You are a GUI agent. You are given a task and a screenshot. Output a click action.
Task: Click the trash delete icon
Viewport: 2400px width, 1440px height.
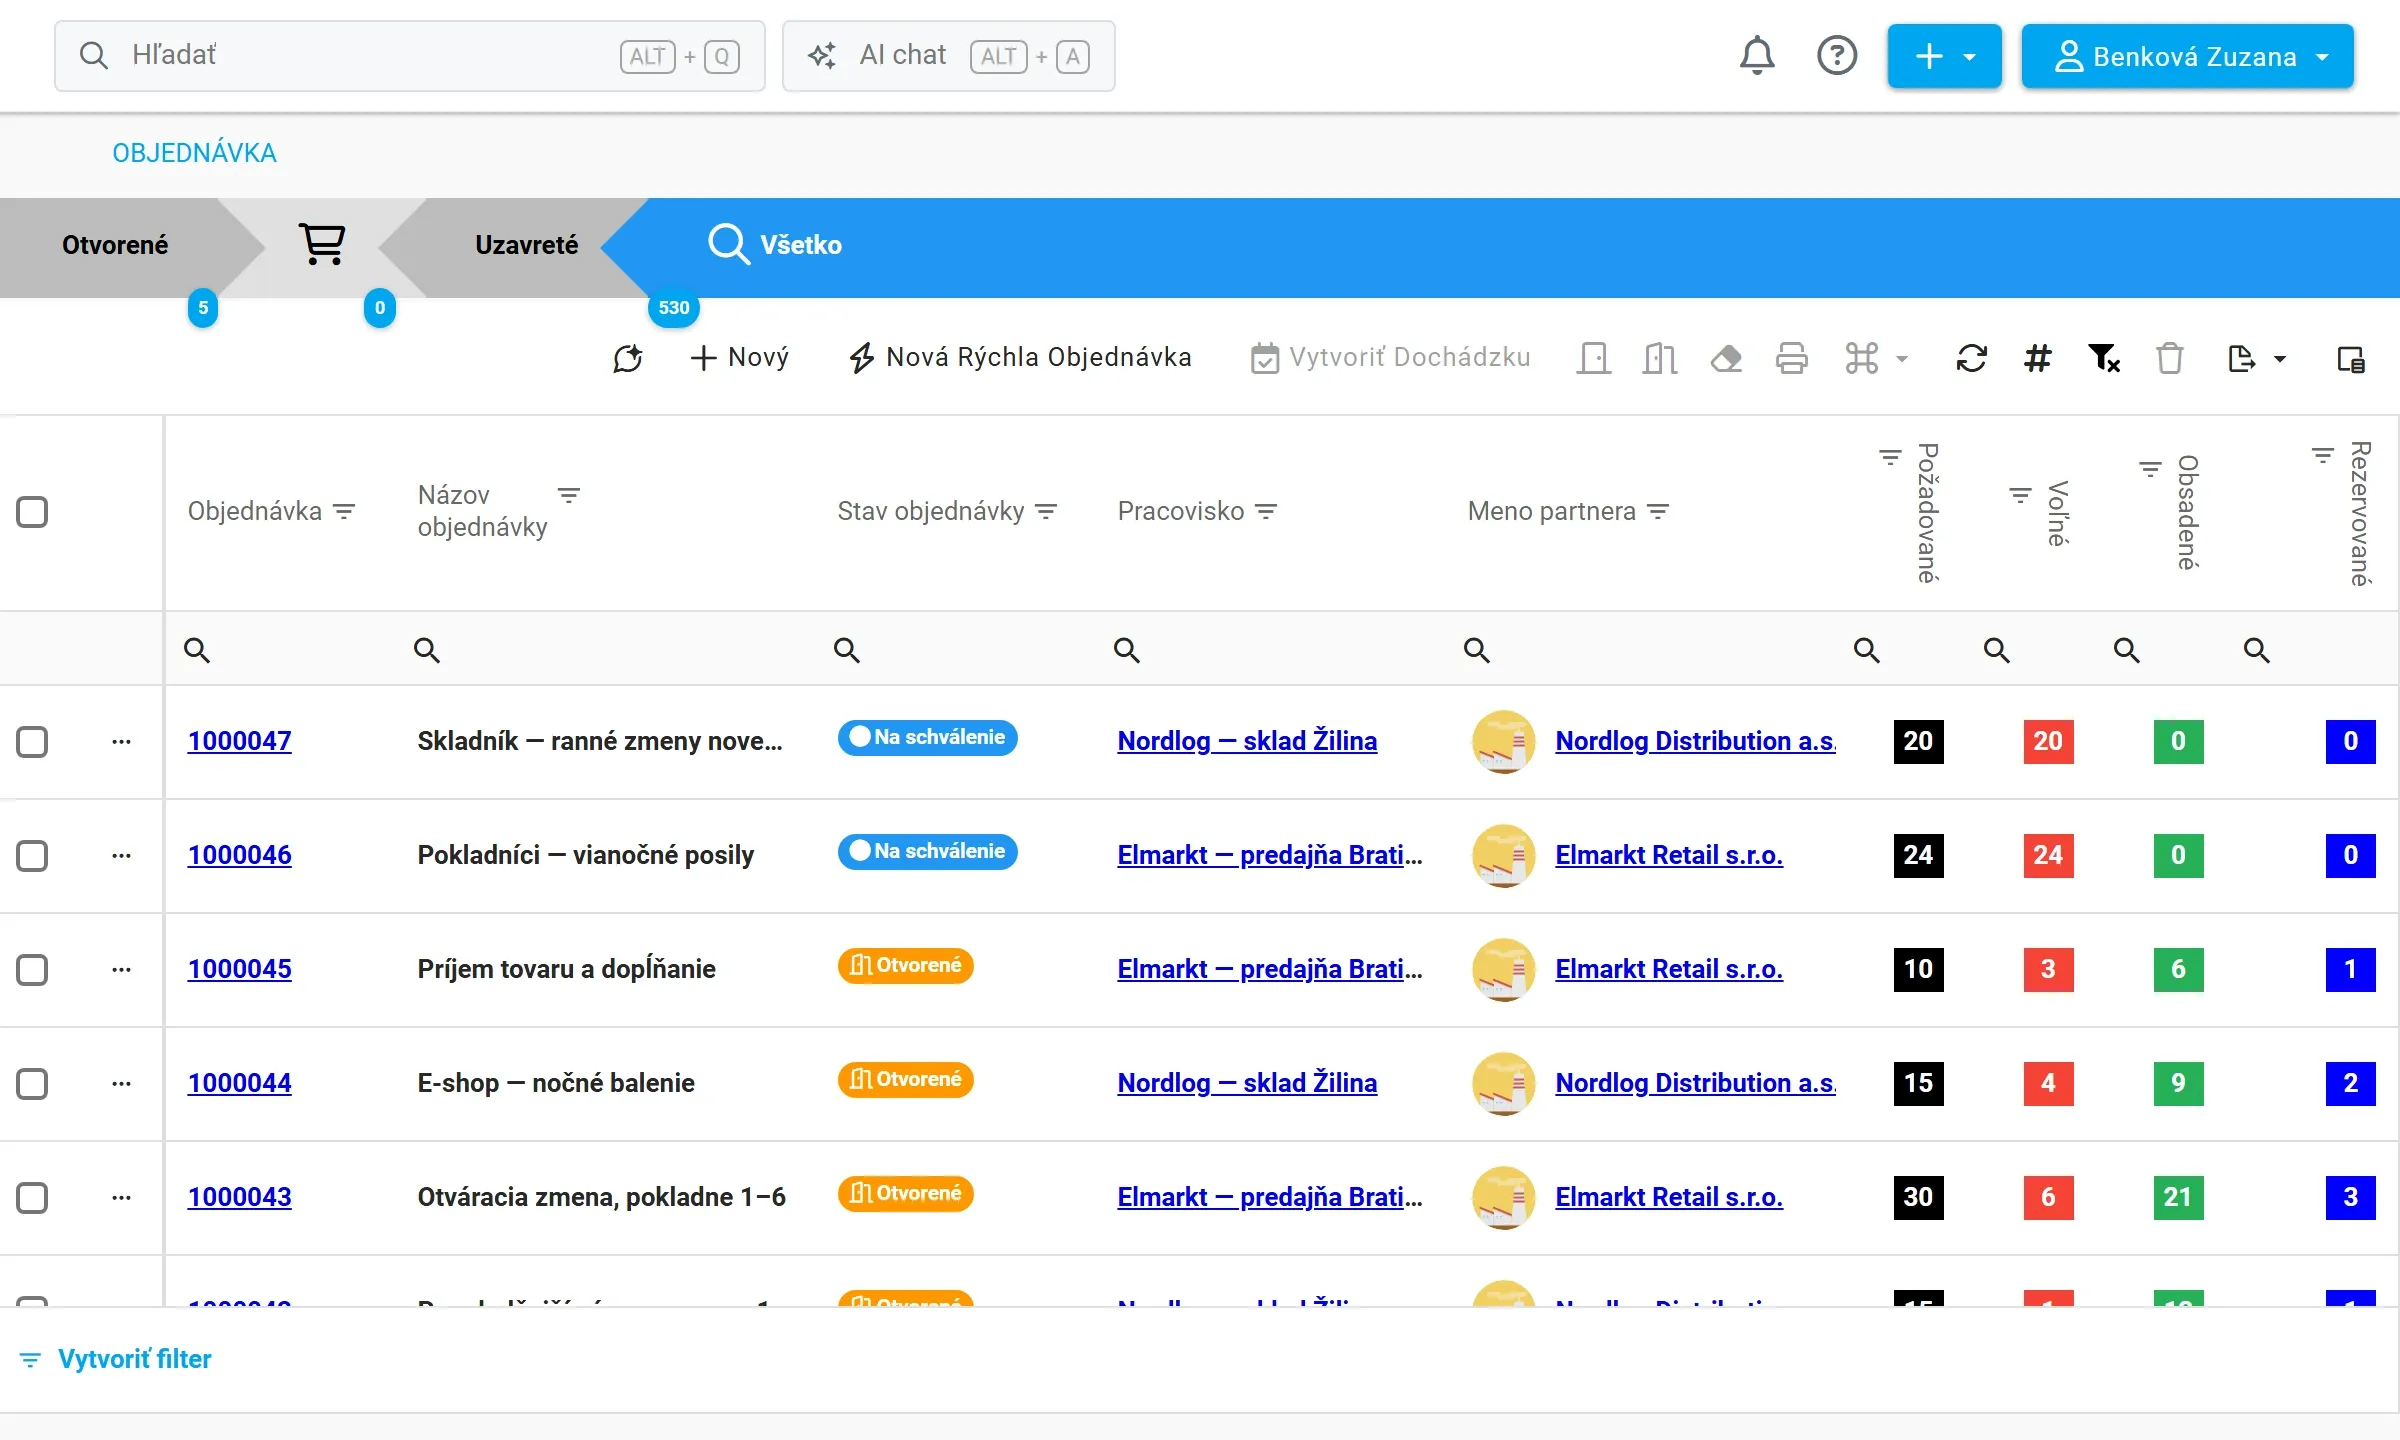pos(2170,358)
